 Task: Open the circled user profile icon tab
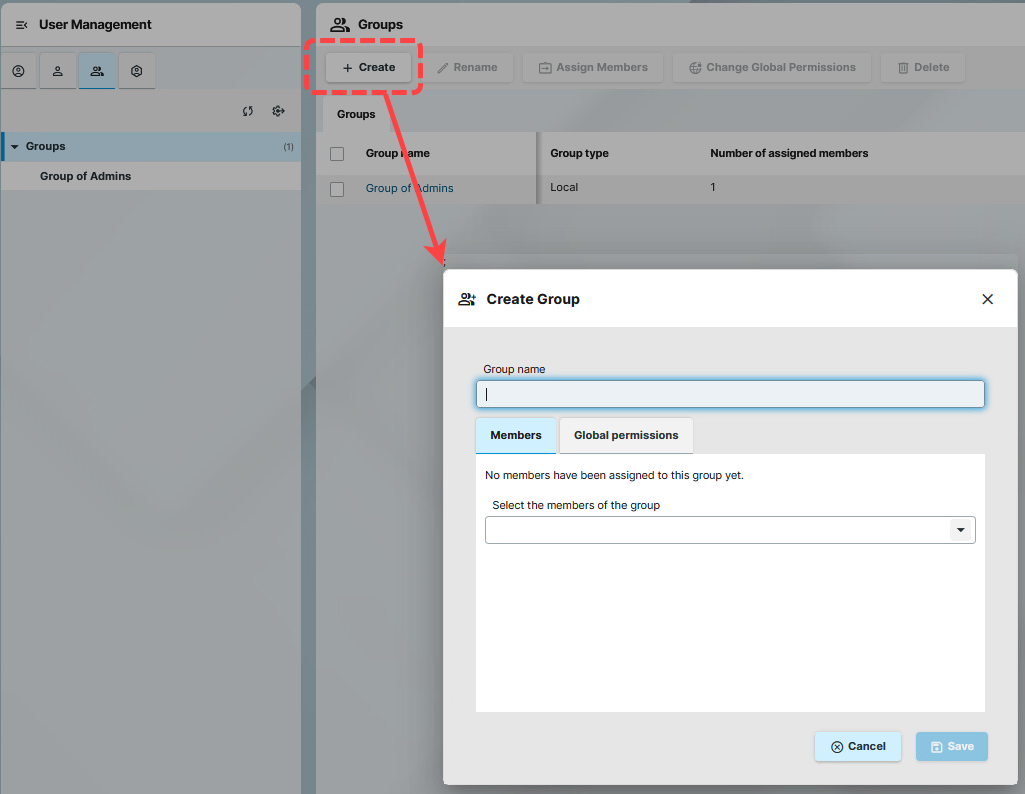18,71
